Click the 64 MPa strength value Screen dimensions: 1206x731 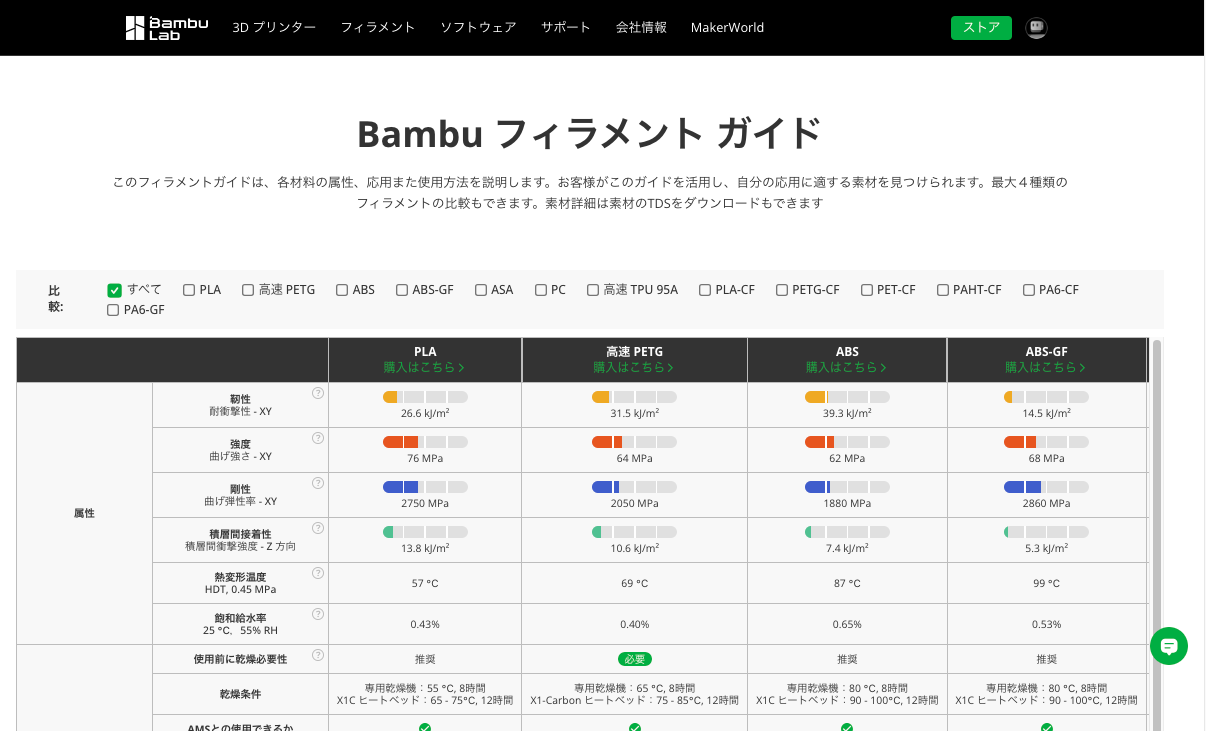pyautogui.click(x=634, y=458)
